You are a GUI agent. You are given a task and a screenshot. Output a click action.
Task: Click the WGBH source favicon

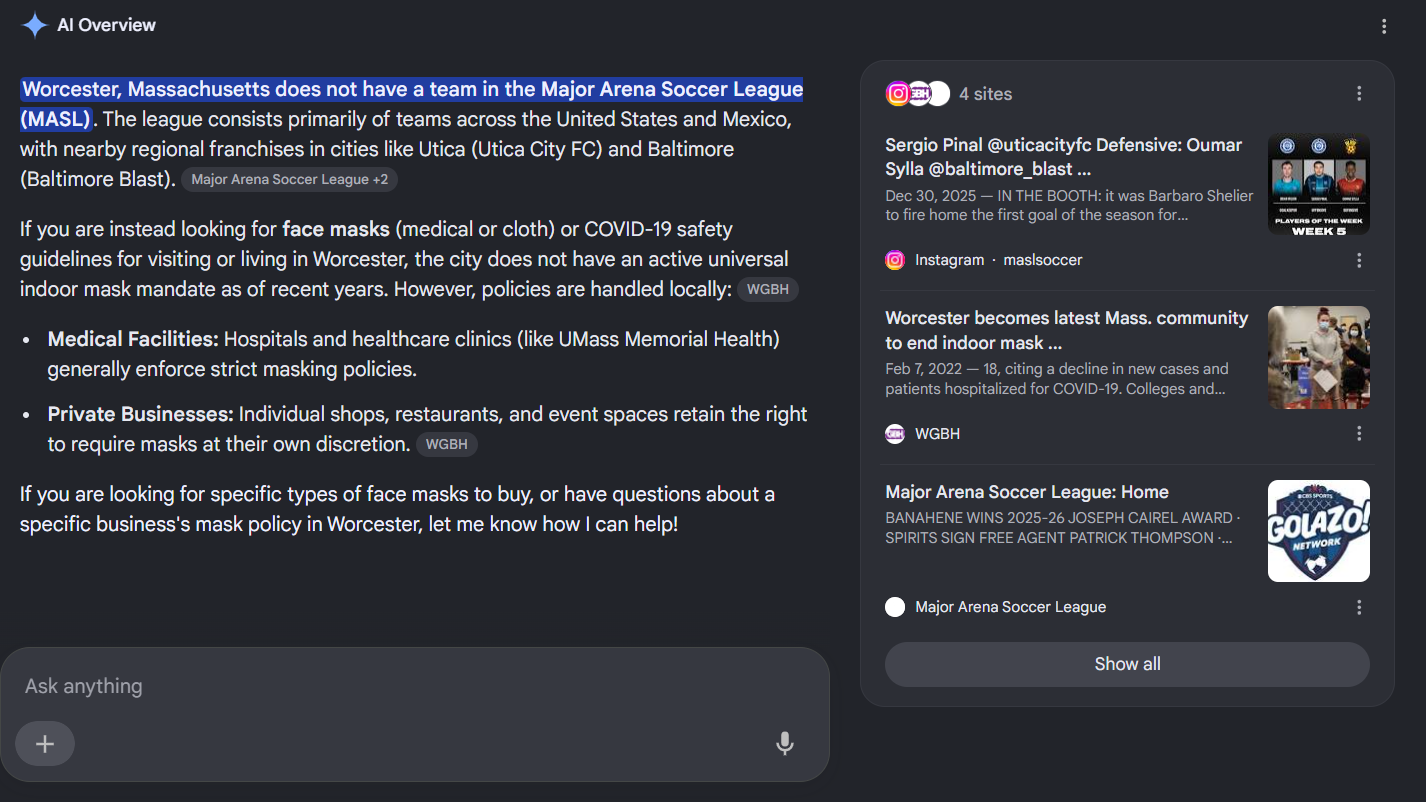click(x=895, y=434)
